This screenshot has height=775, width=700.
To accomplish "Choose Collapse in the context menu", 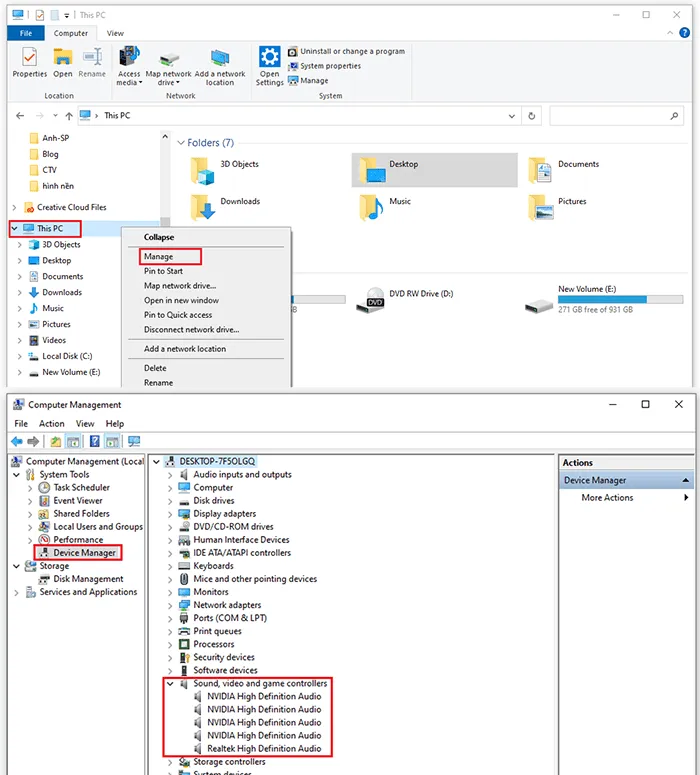I will pyautogui.click(x=159, y=237).
